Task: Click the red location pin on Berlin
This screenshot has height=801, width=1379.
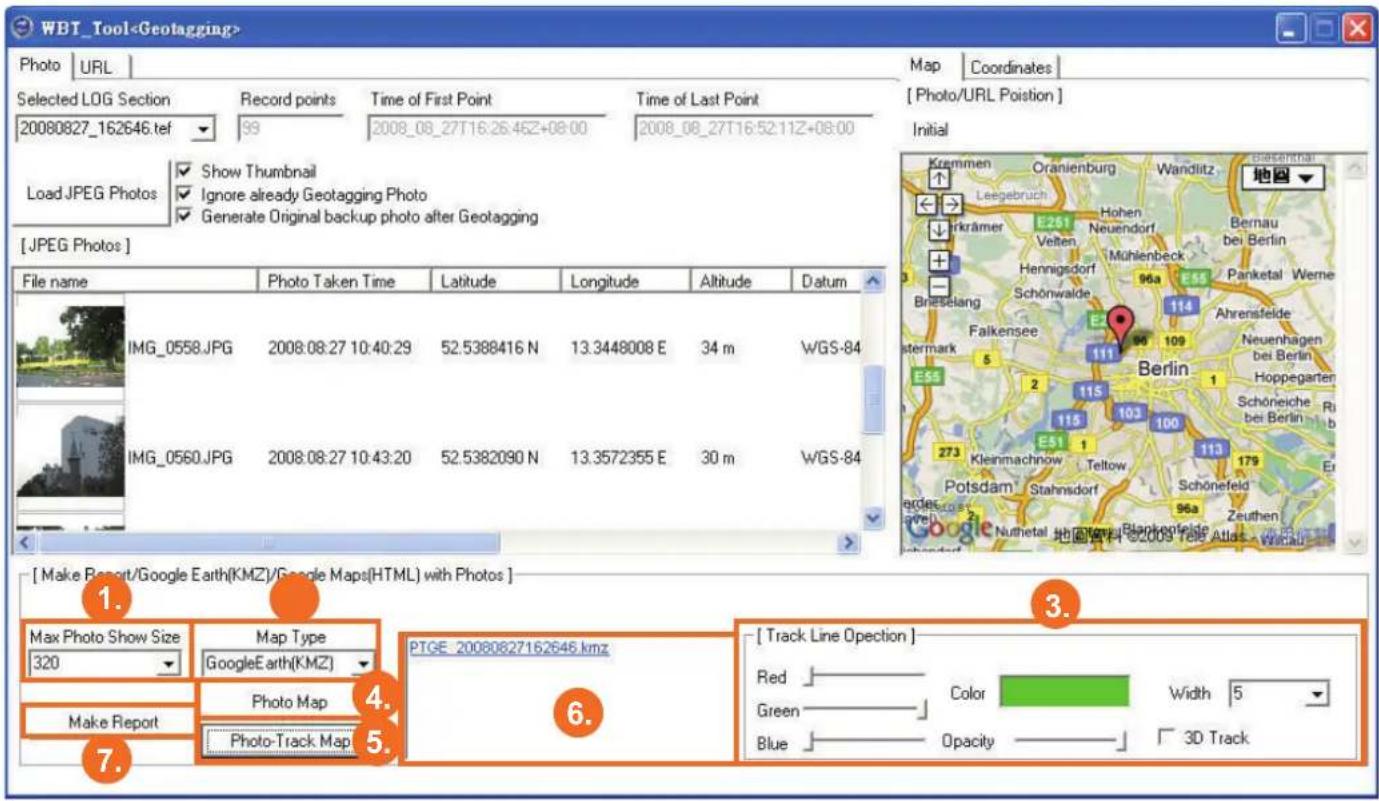Action: click(x=1122, y=328)
